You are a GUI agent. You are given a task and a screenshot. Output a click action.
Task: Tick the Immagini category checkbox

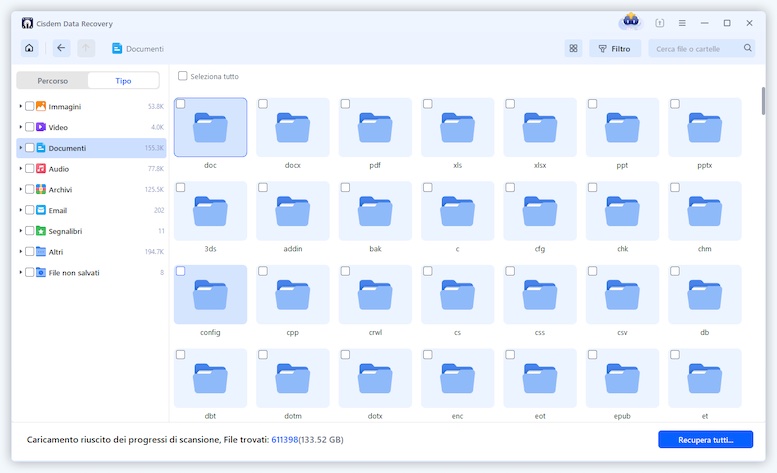point(29,106)
